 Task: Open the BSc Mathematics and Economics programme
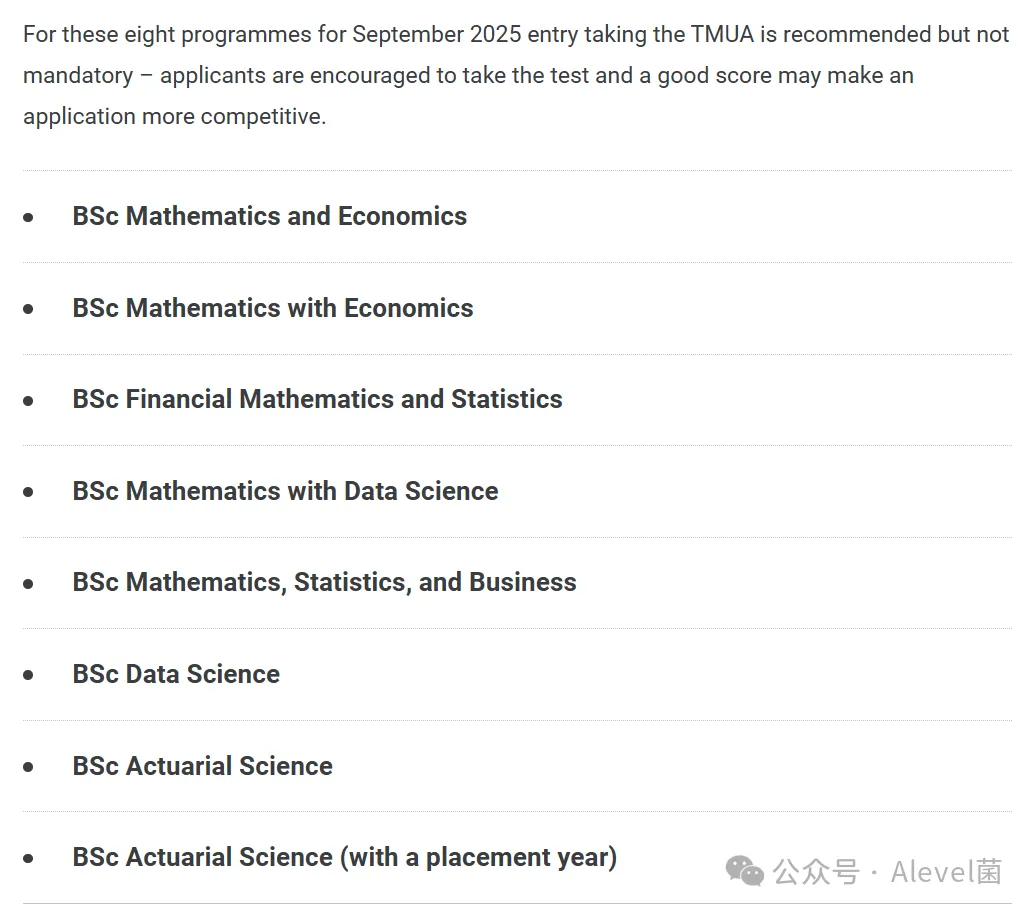click(x=269, y=216)
